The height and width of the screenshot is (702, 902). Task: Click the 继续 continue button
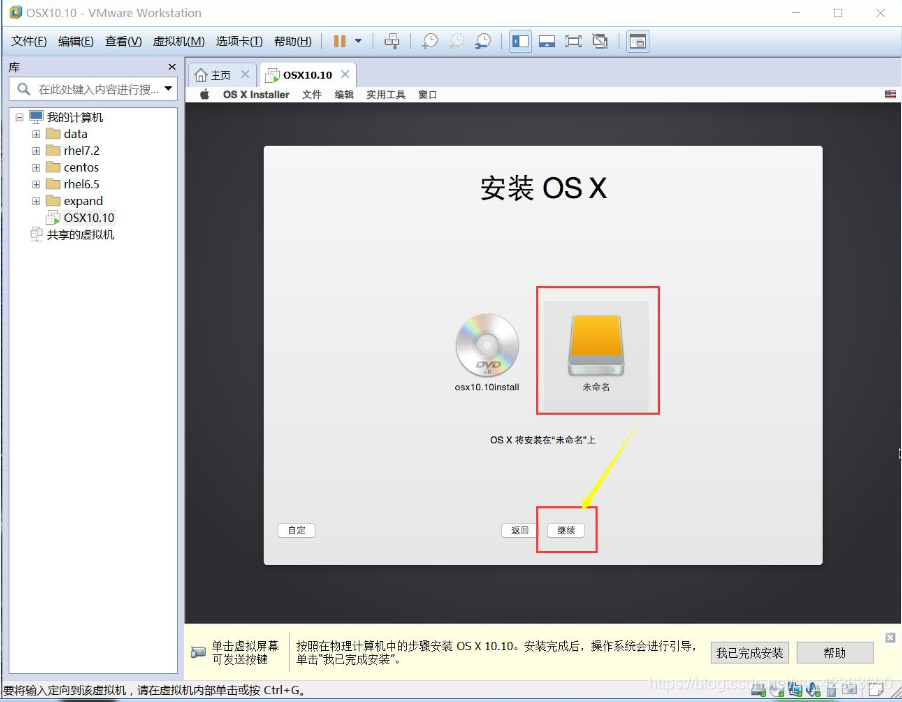(566, 530)
